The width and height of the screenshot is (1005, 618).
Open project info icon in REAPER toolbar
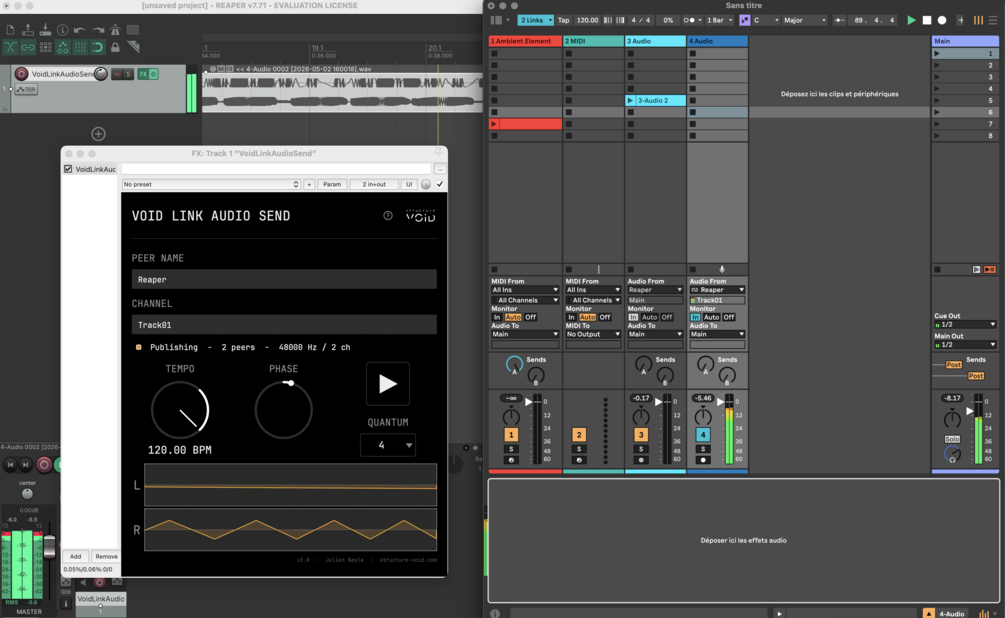pyautogui.click(x=62, y=30)
